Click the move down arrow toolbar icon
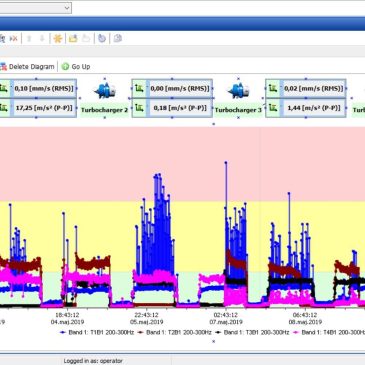The width and height of the screenshot is (365, 365). pyautogui.click(x=42, y=39)
